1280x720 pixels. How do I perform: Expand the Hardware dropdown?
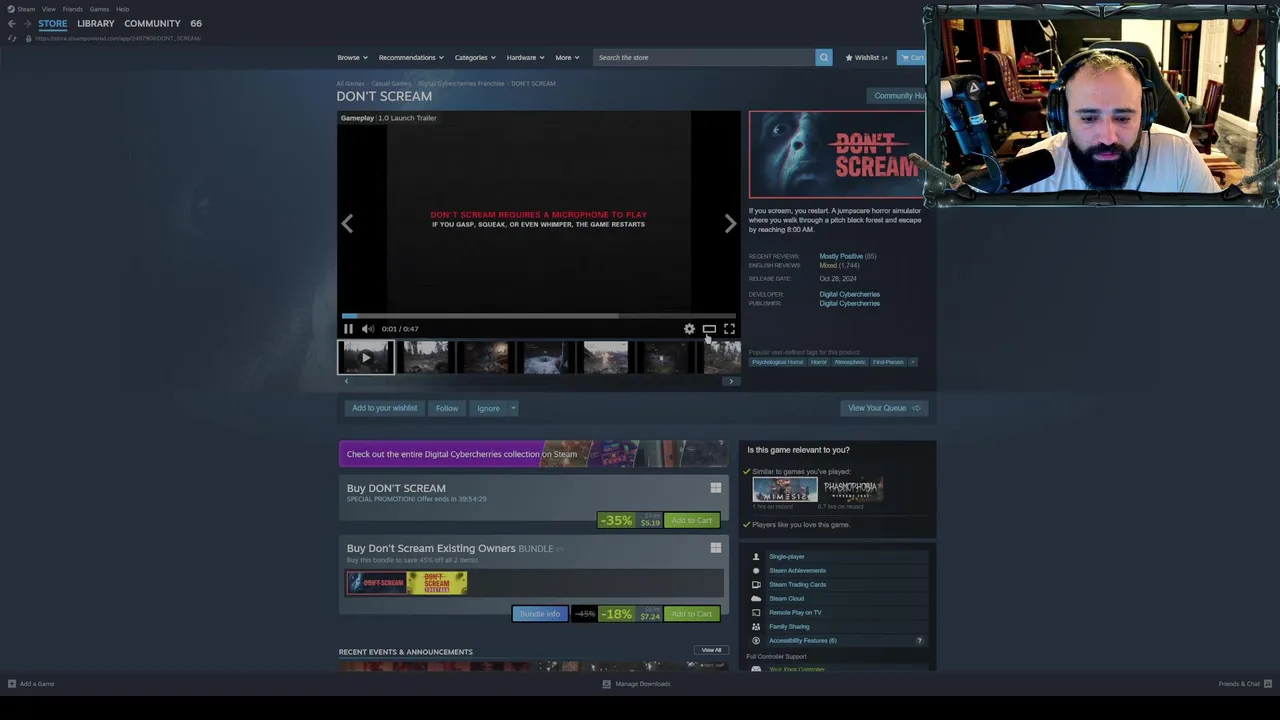525,57
